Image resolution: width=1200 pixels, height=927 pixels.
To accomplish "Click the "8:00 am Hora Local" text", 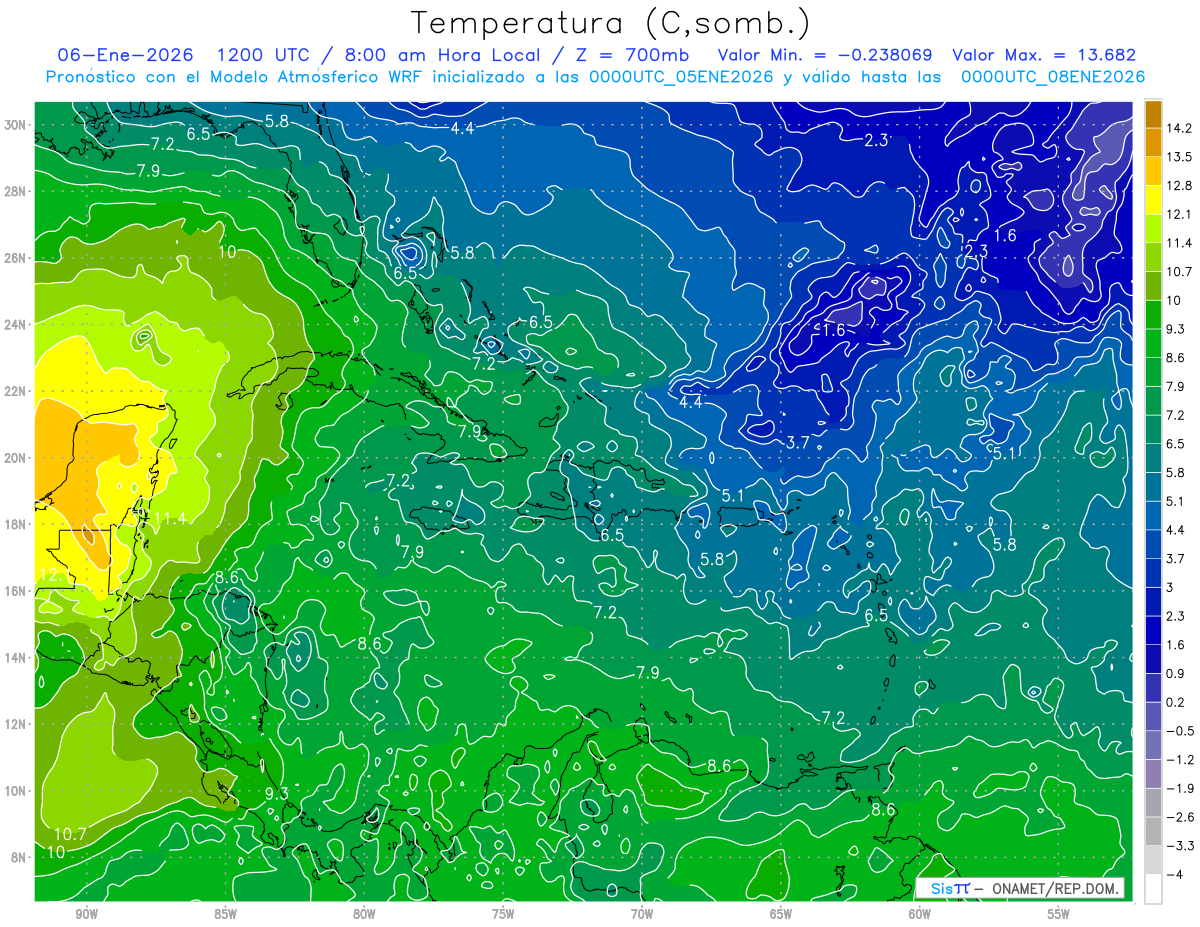I will pos(442,55).
